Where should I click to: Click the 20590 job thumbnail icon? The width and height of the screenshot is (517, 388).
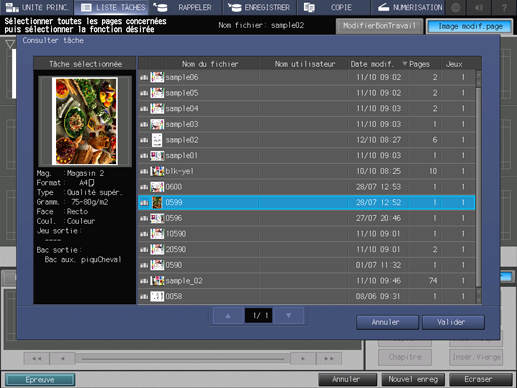157,249
